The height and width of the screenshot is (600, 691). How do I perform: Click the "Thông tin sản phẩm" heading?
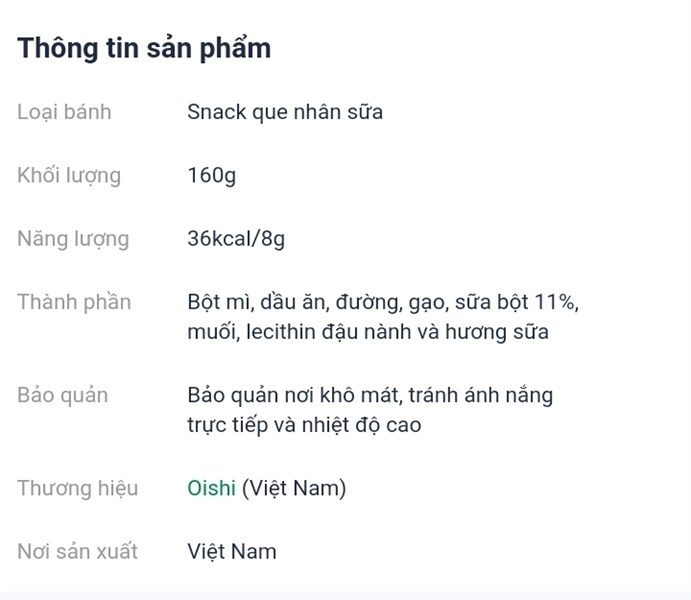[x=144, y=48]
